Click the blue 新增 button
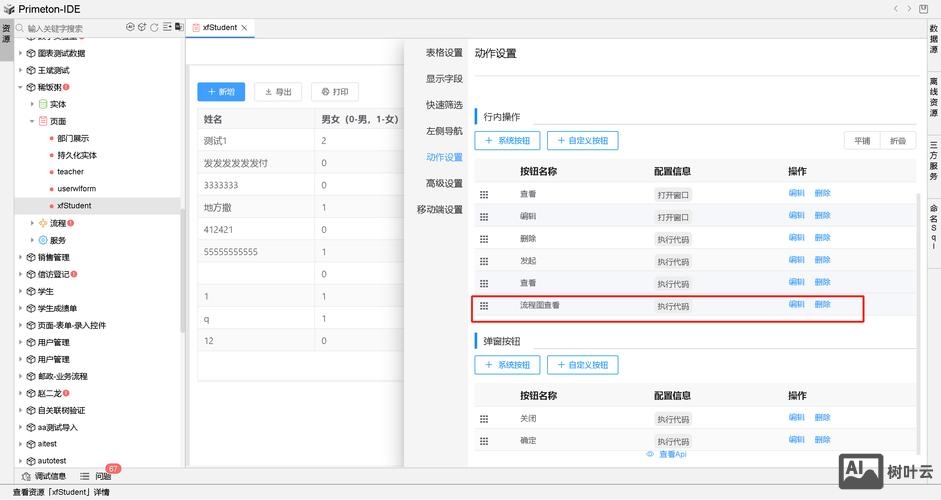 tap(221, 92)
